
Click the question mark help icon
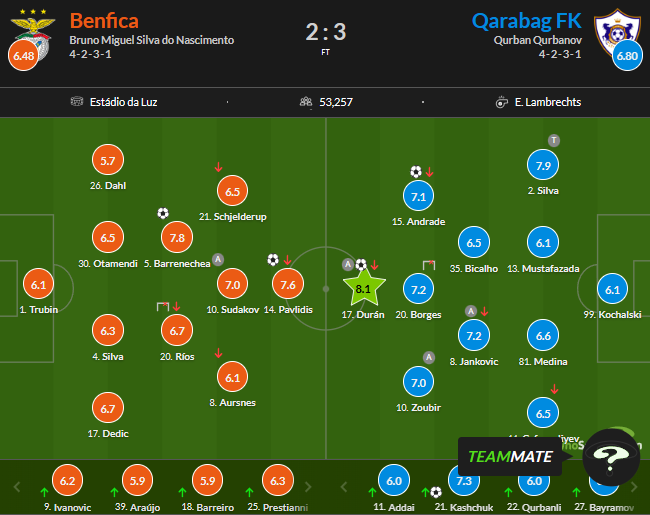(610, 457)
